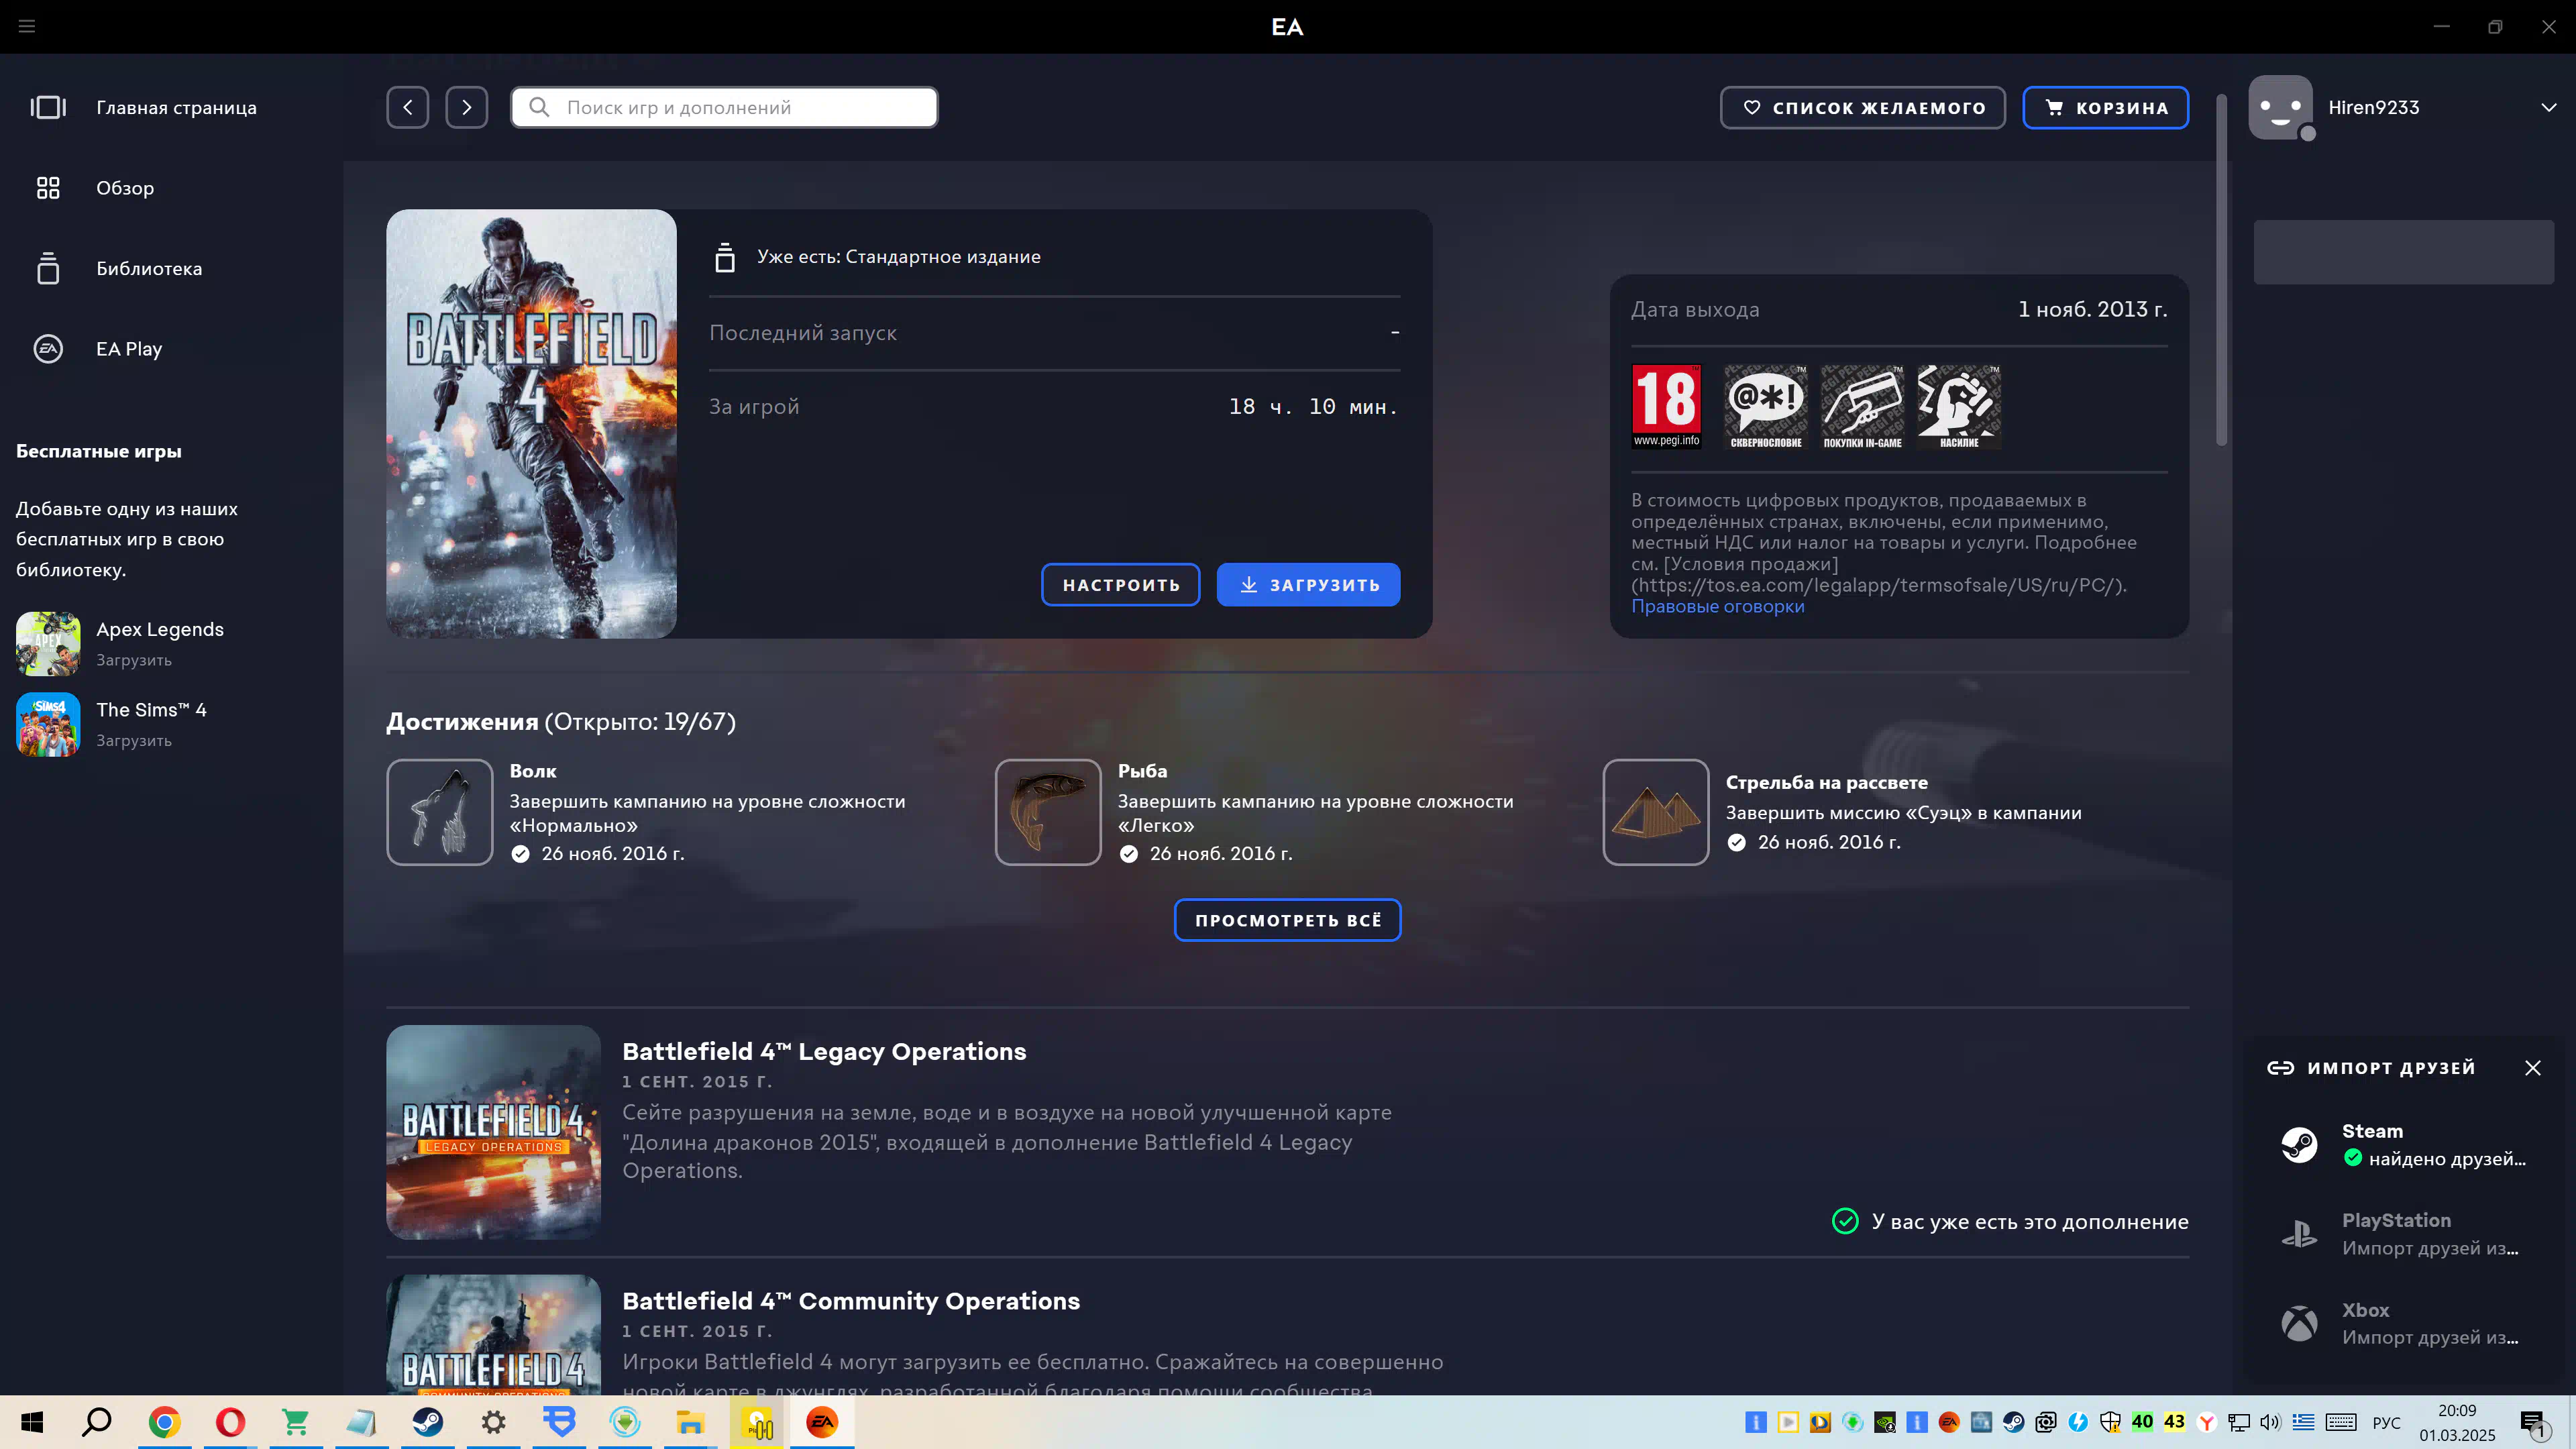
Task: Select Steam friend import option
Action: tap(2404, 1145)
